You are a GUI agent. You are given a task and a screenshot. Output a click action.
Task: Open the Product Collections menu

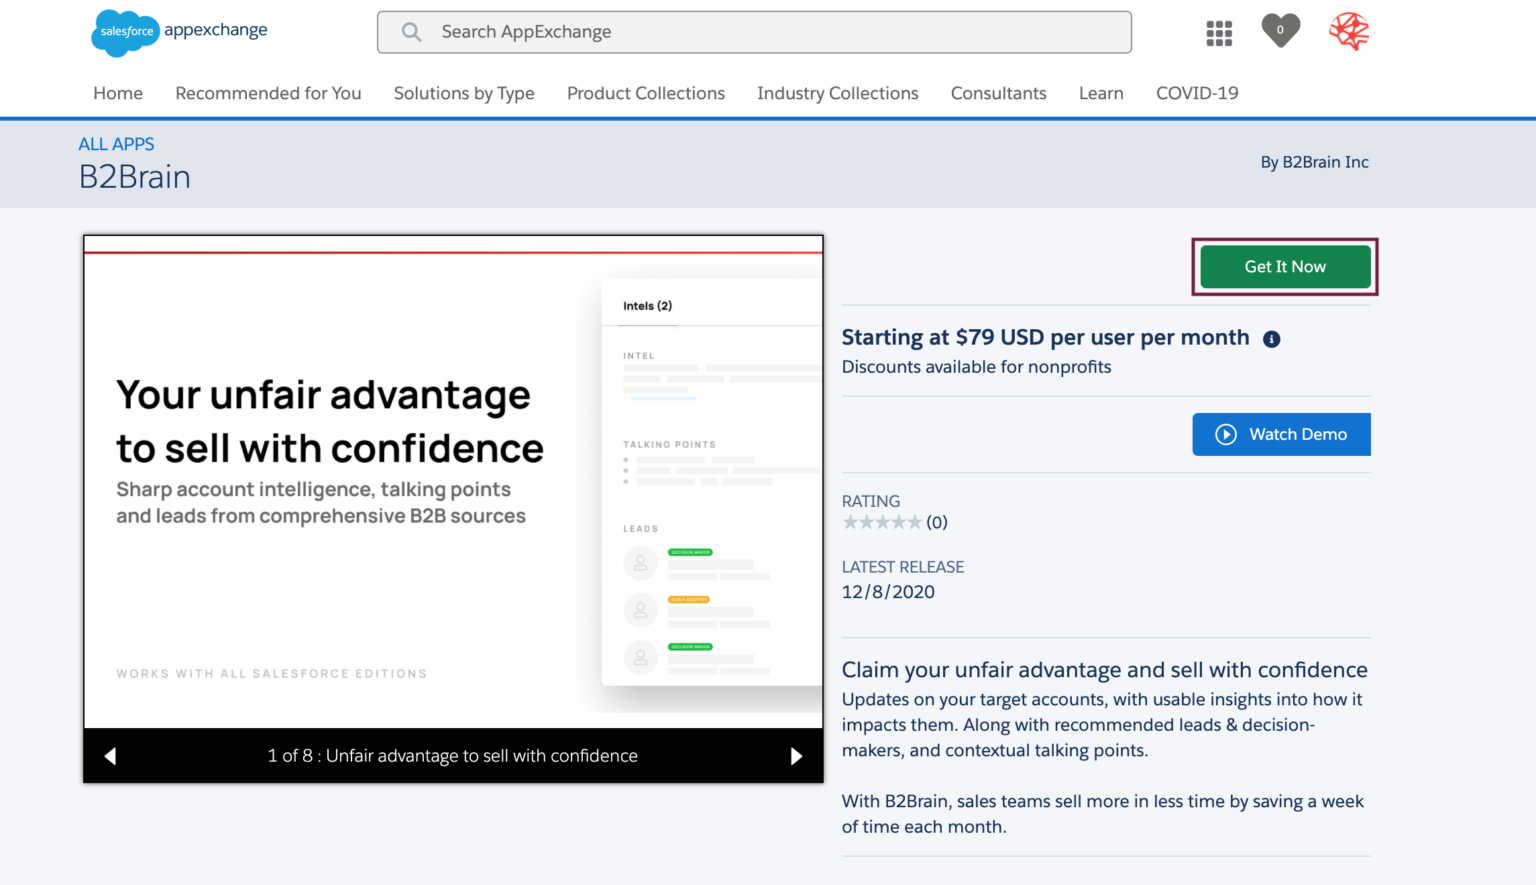(645, 93)
